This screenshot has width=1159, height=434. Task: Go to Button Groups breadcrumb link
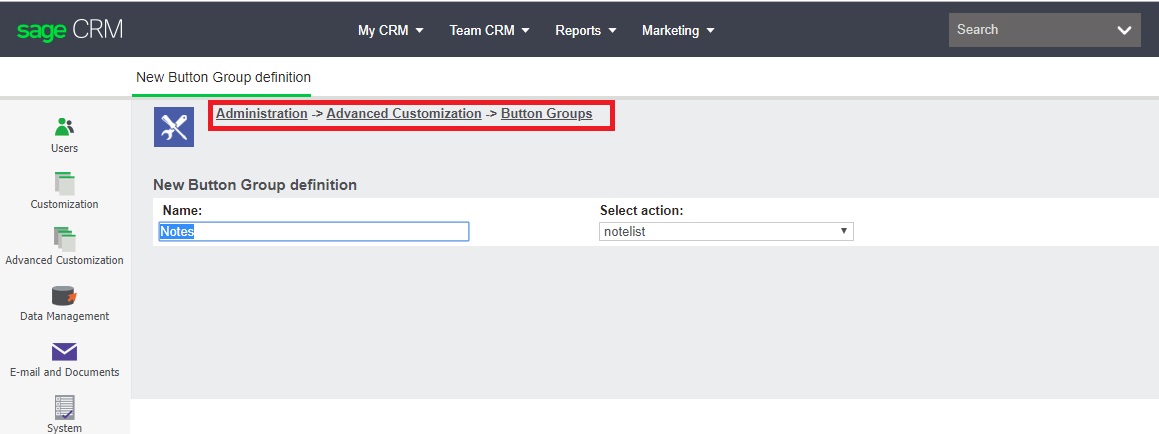(546, 114)
